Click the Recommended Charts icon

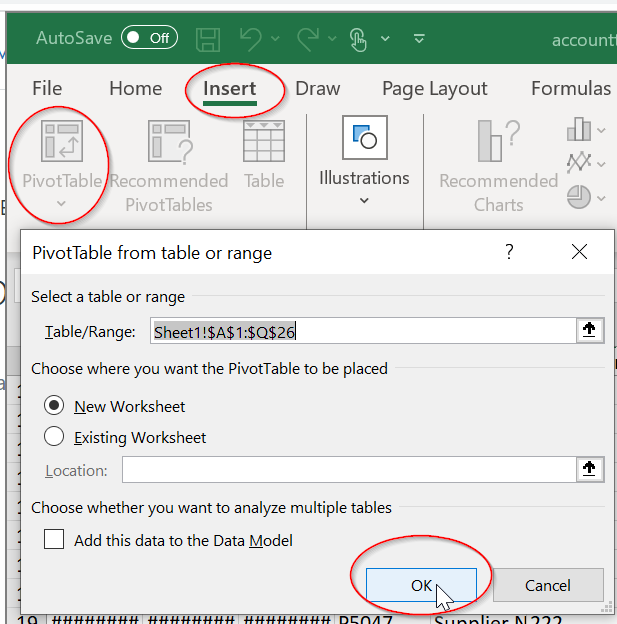499,140
